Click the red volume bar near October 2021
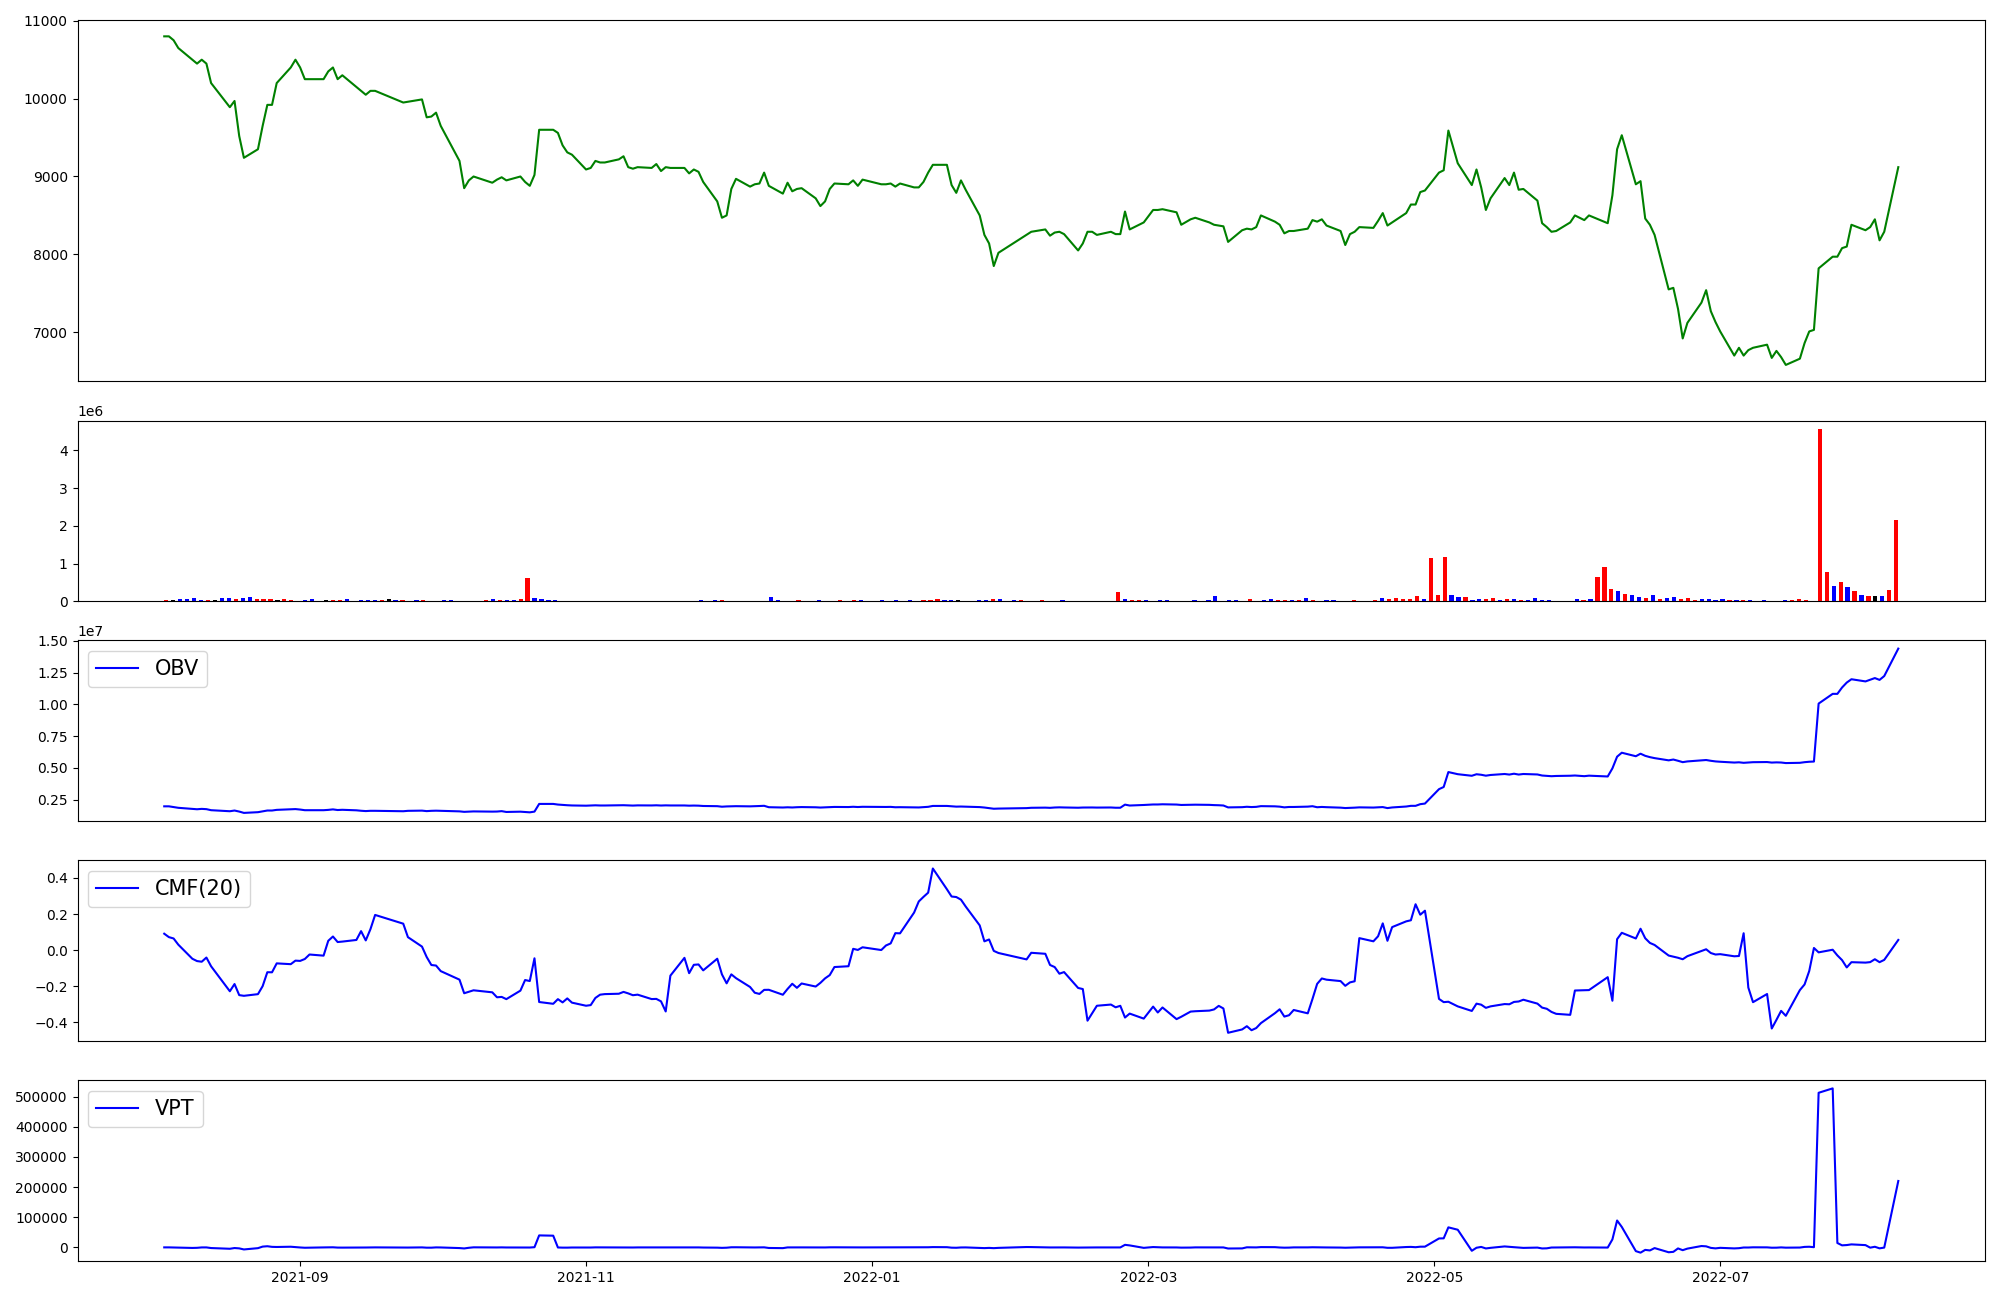 coord(527,590)
